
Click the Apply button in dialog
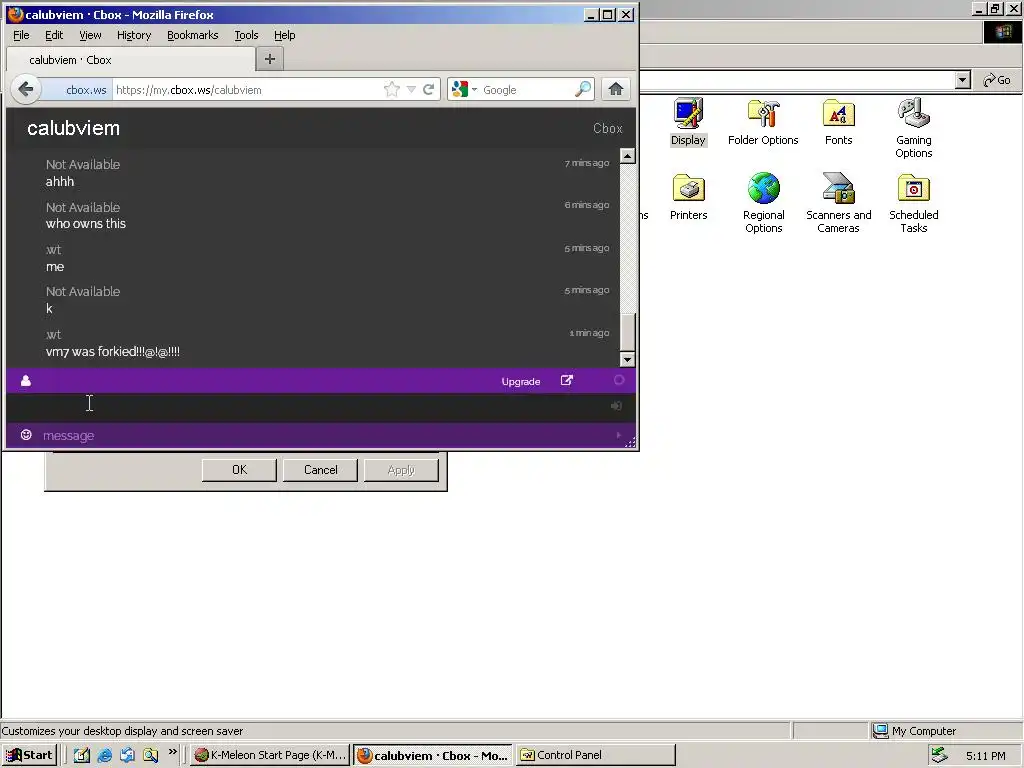coord(401,470)
